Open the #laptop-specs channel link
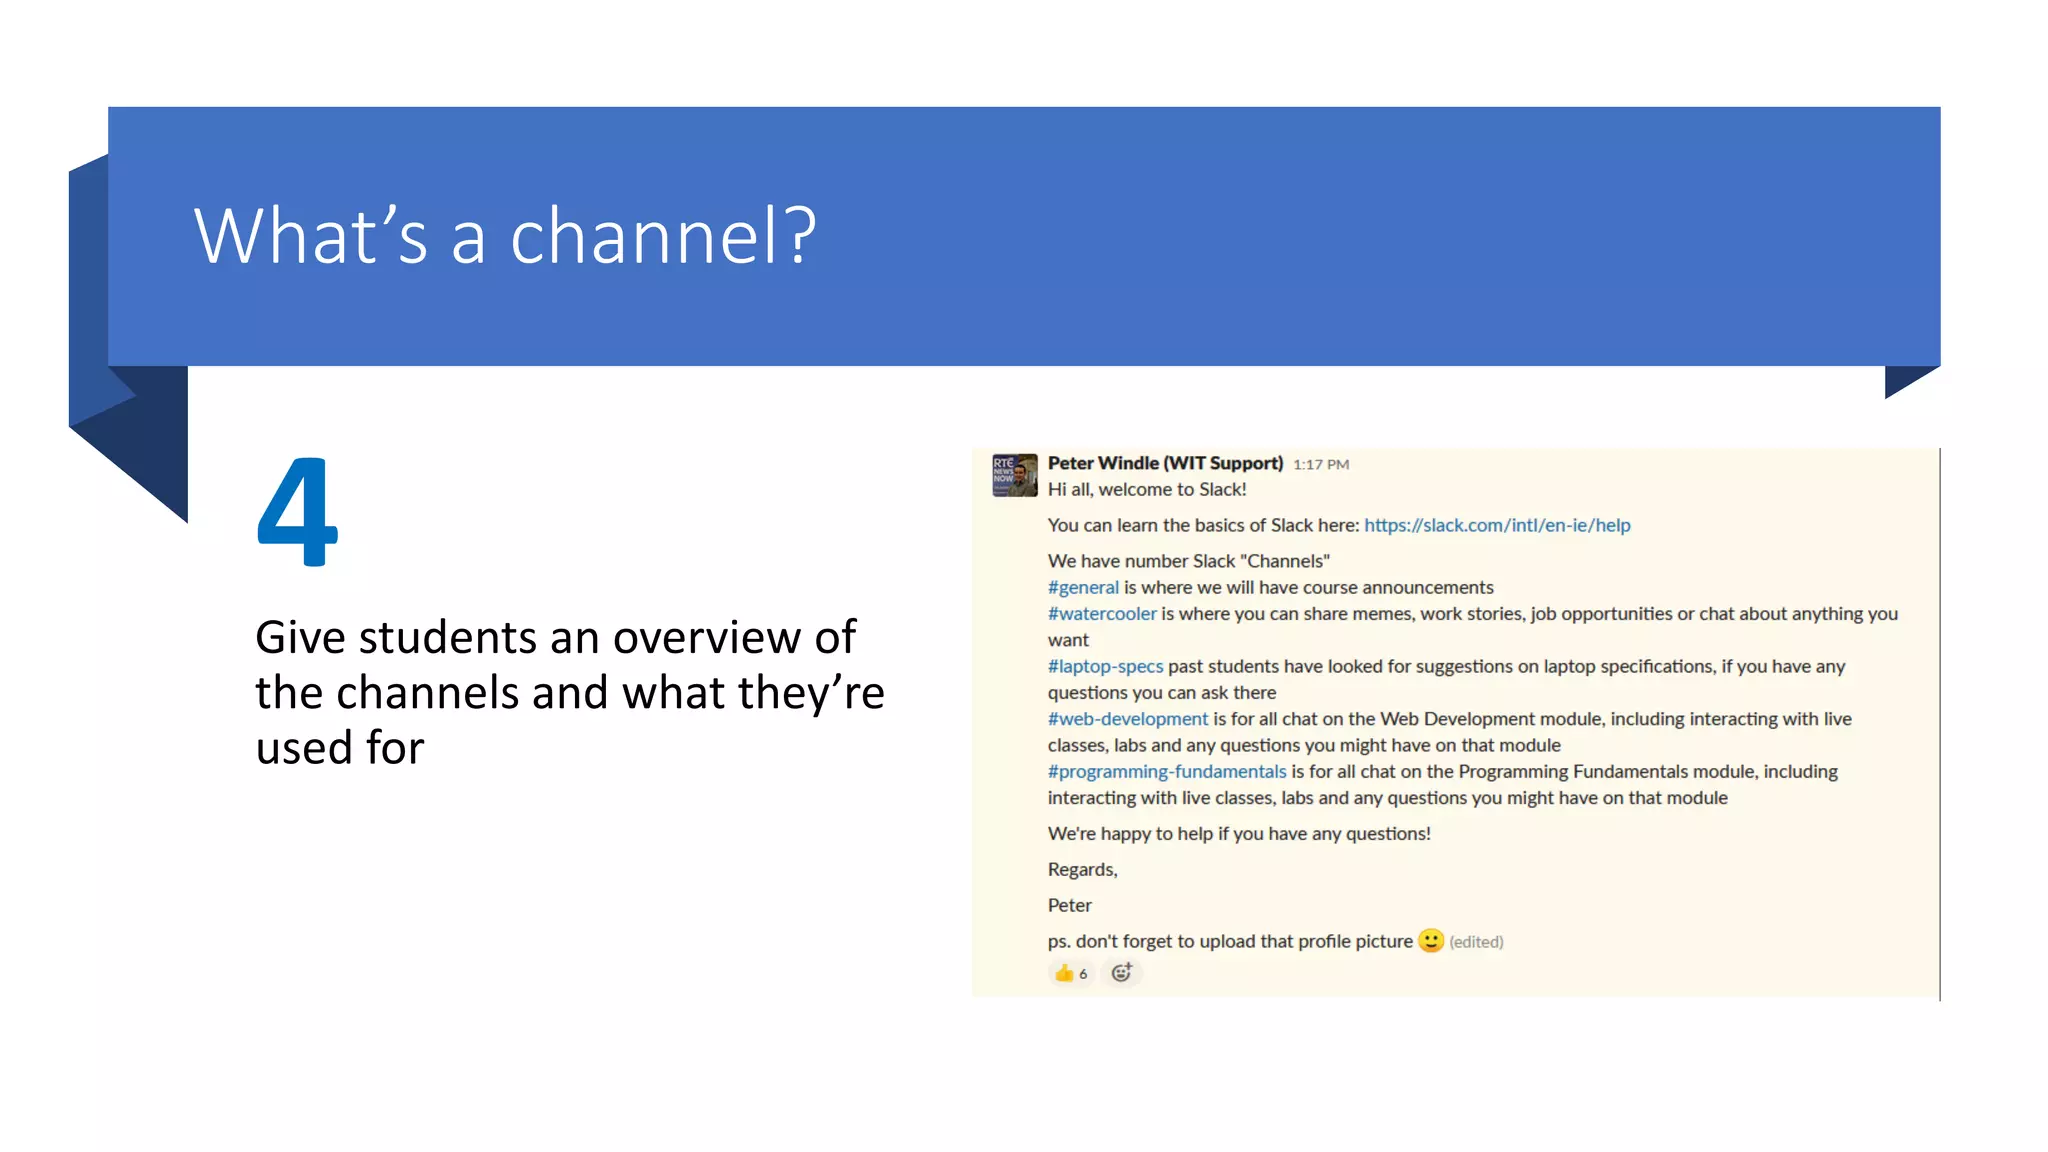 click(1105, 666)
